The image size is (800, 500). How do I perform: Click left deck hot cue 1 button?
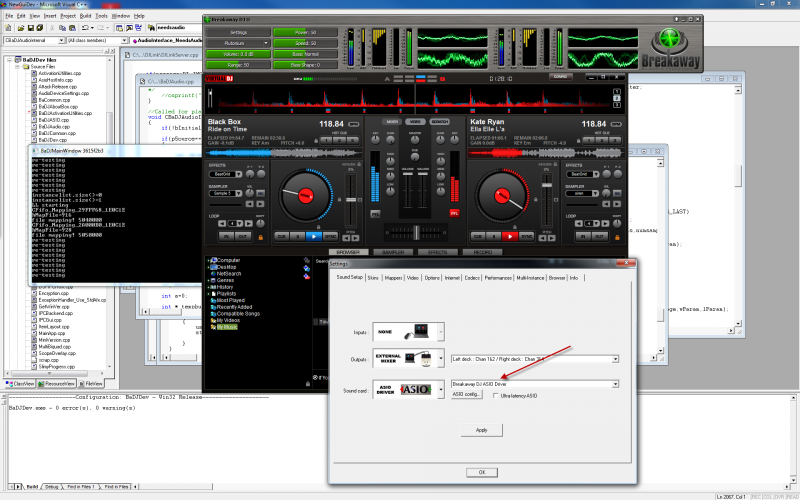326,140
